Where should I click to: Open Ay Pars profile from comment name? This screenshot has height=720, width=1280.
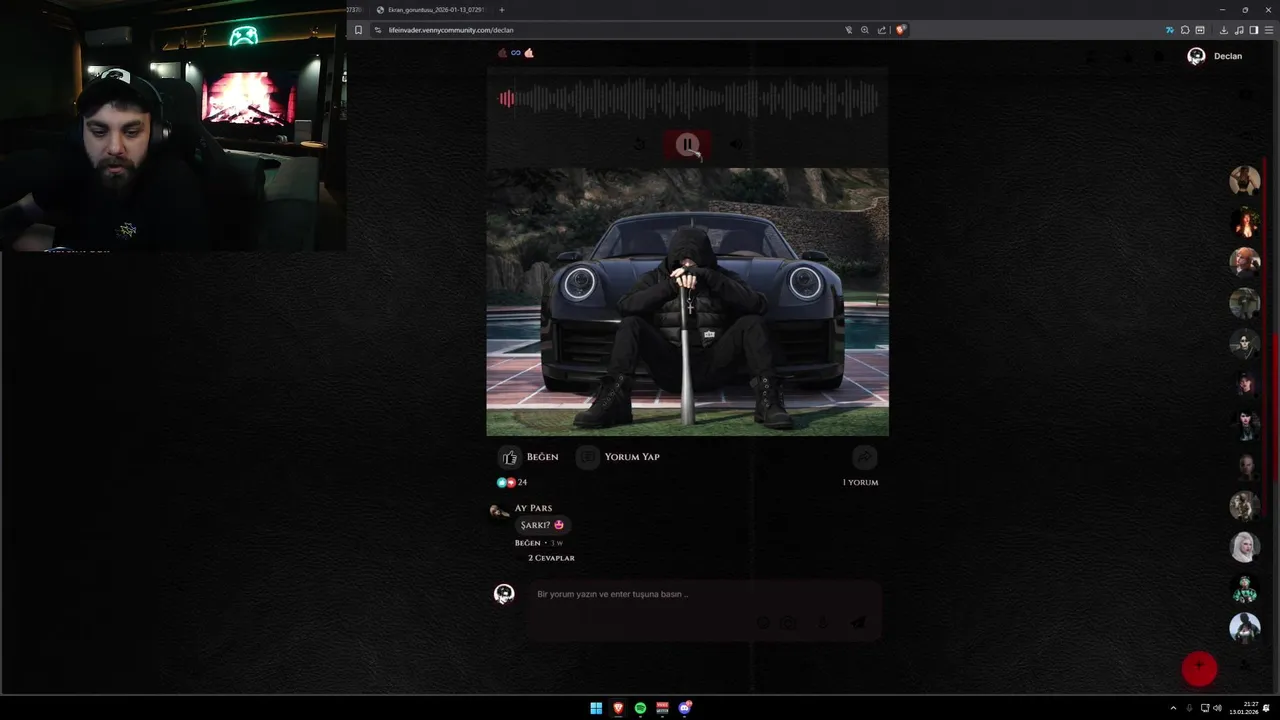533,508
